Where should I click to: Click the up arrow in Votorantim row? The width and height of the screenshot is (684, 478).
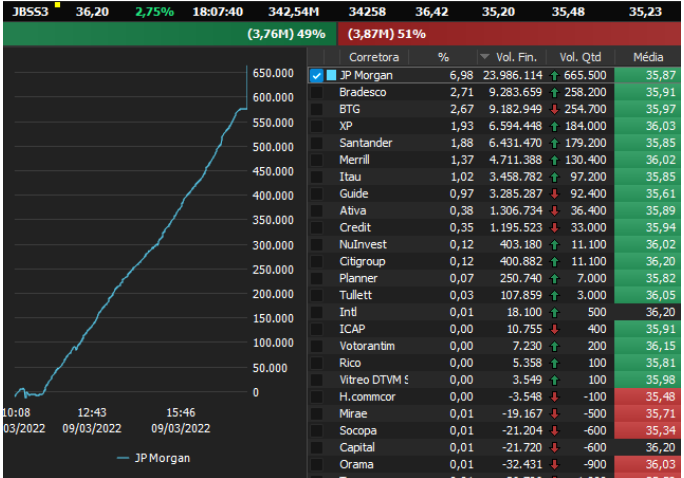point(554,346)
